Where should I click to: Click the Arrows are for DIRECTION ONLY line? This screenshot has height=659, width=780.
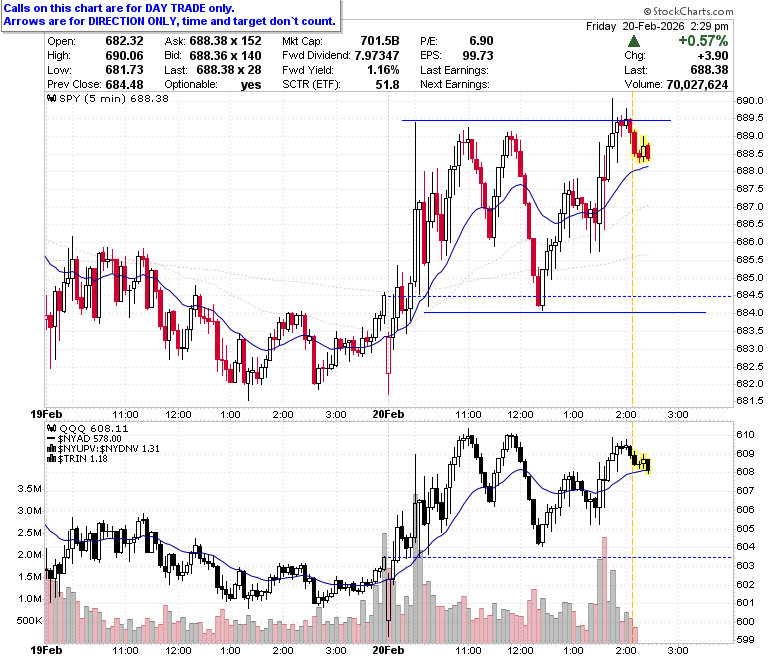coord(170,21)
